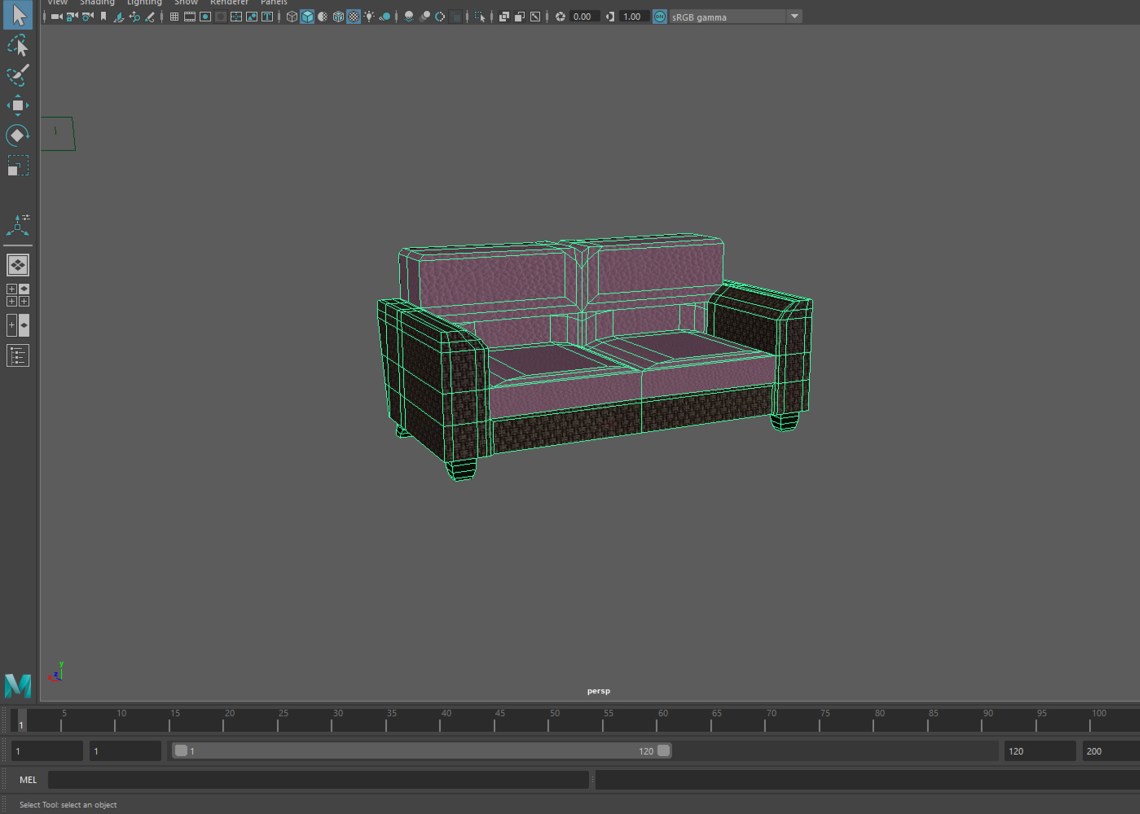Select the arrow Select tool

(x=17, y=15)
